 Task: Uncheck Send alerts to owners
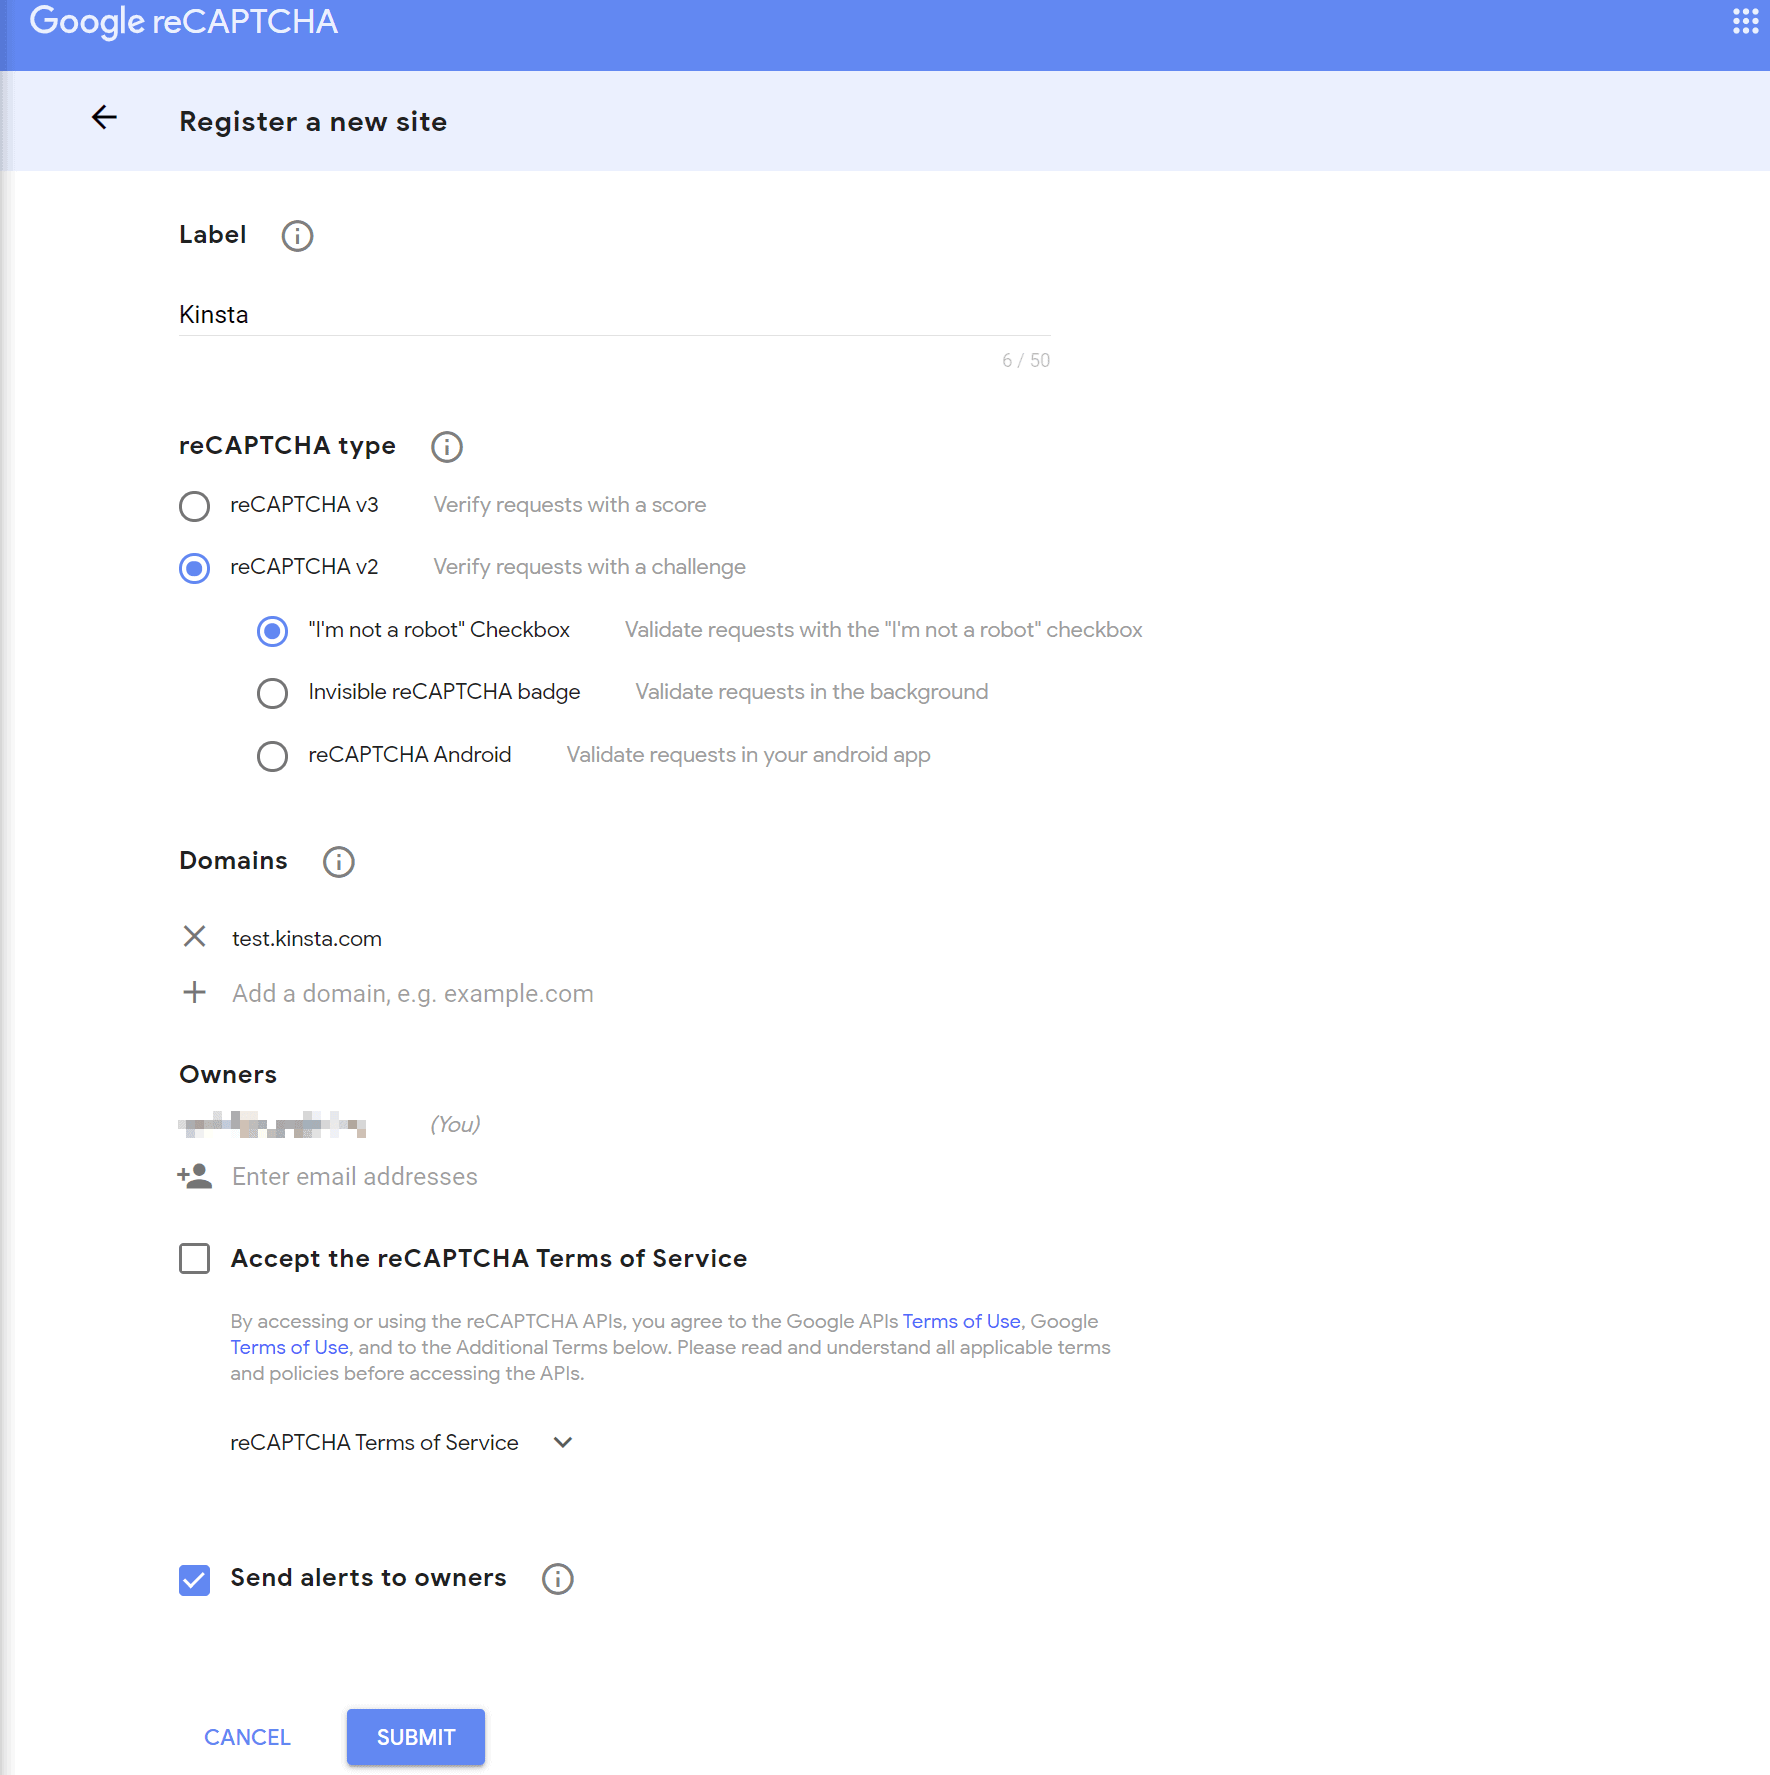point(194,1580)
